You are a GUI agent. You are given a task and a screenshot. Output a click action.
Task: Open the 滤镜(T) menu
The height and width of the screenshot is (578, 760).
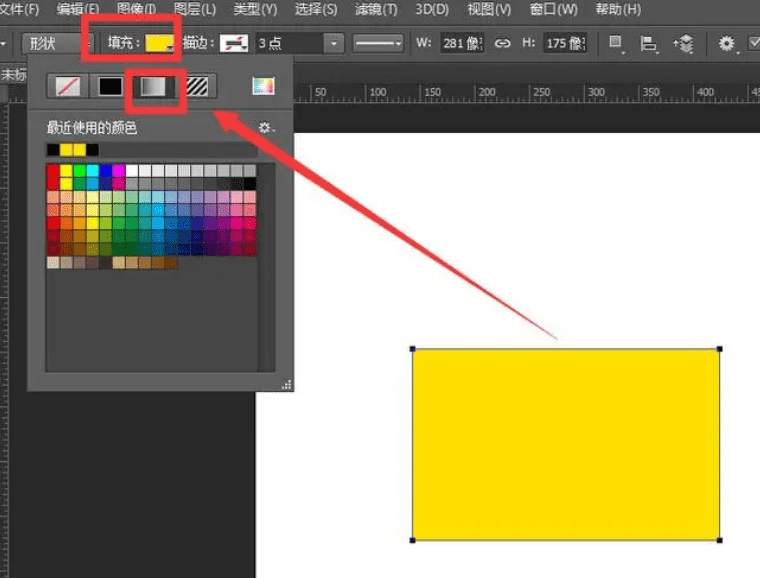376,9
